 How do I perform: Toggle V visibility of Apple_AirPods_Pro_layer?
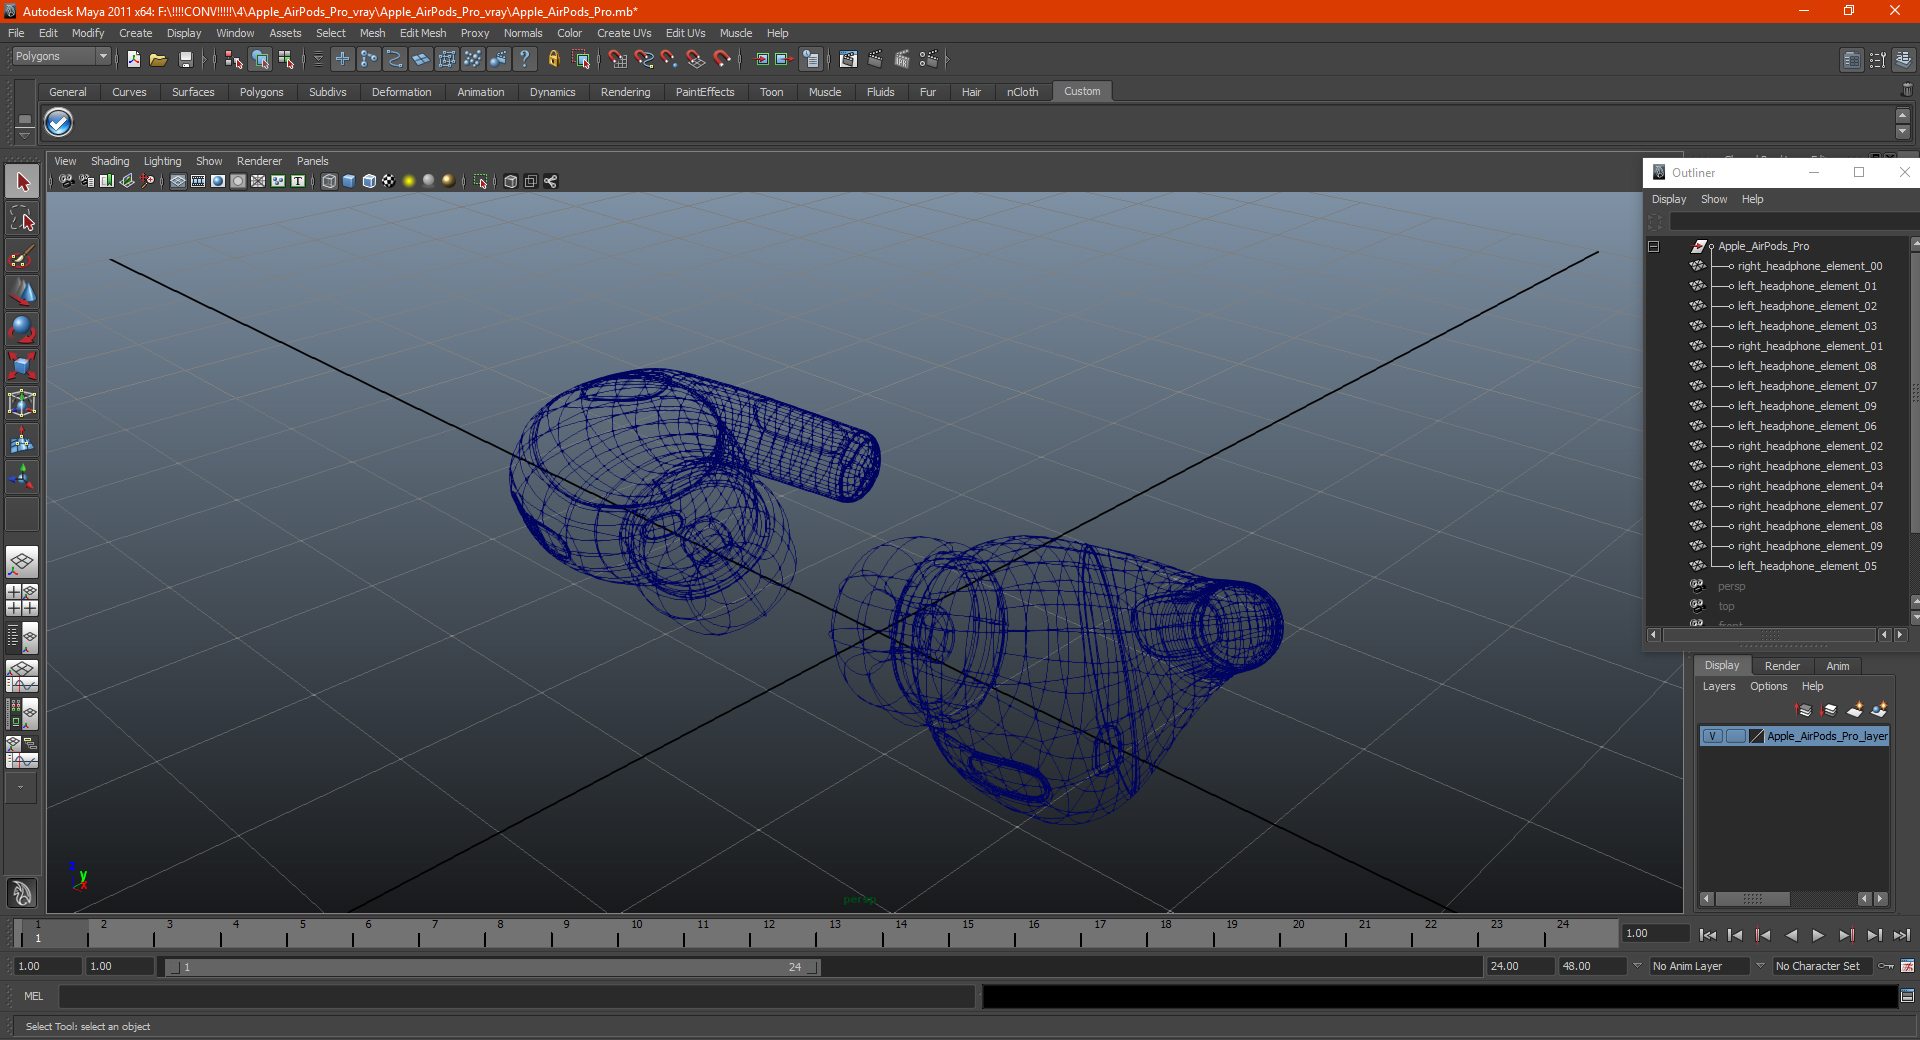tap(1713, 736)
